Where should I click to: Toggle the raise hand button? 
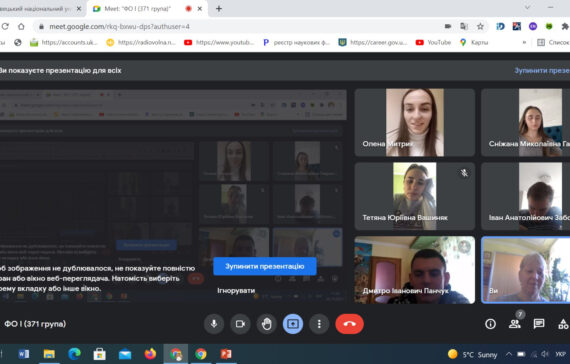pos(266,324)
